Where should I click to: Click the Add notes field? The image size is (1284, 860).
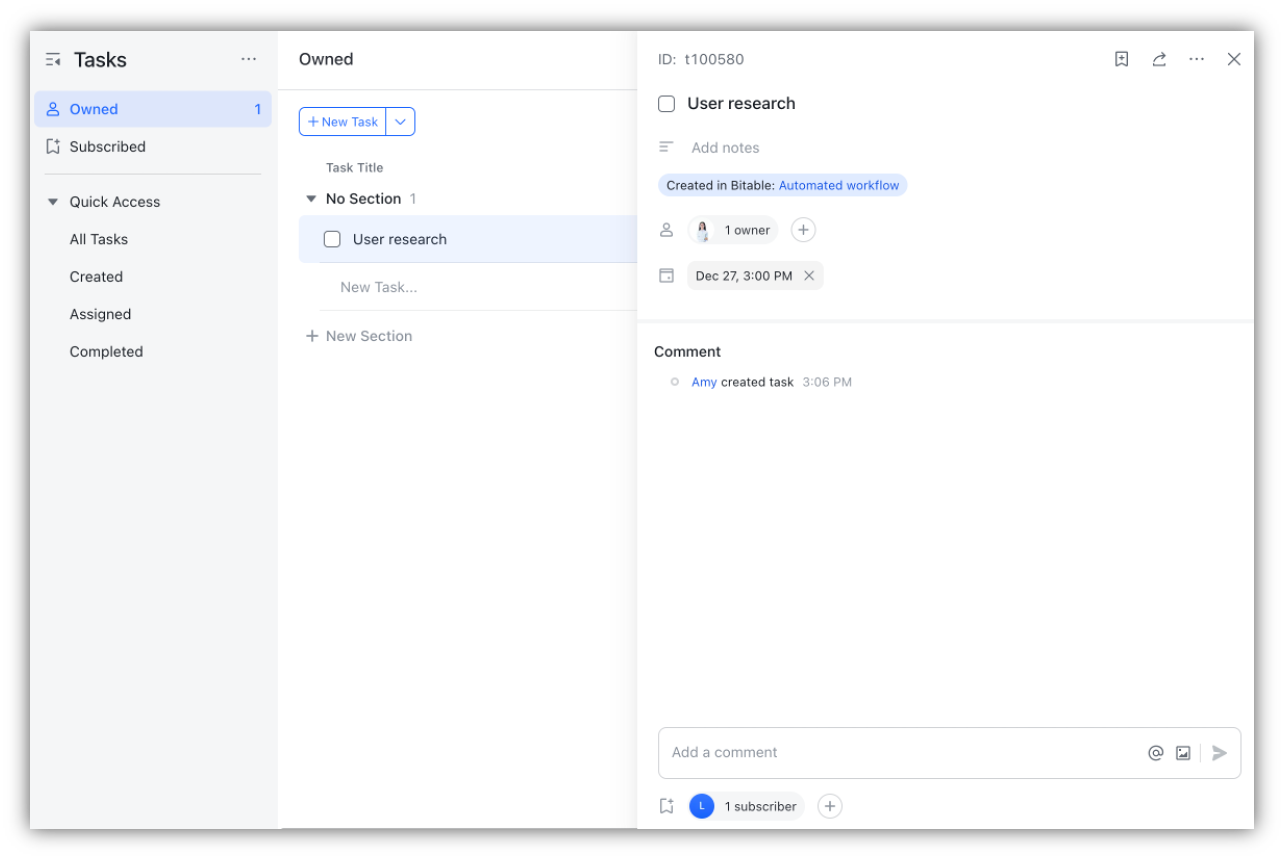[x=725, y=147]
